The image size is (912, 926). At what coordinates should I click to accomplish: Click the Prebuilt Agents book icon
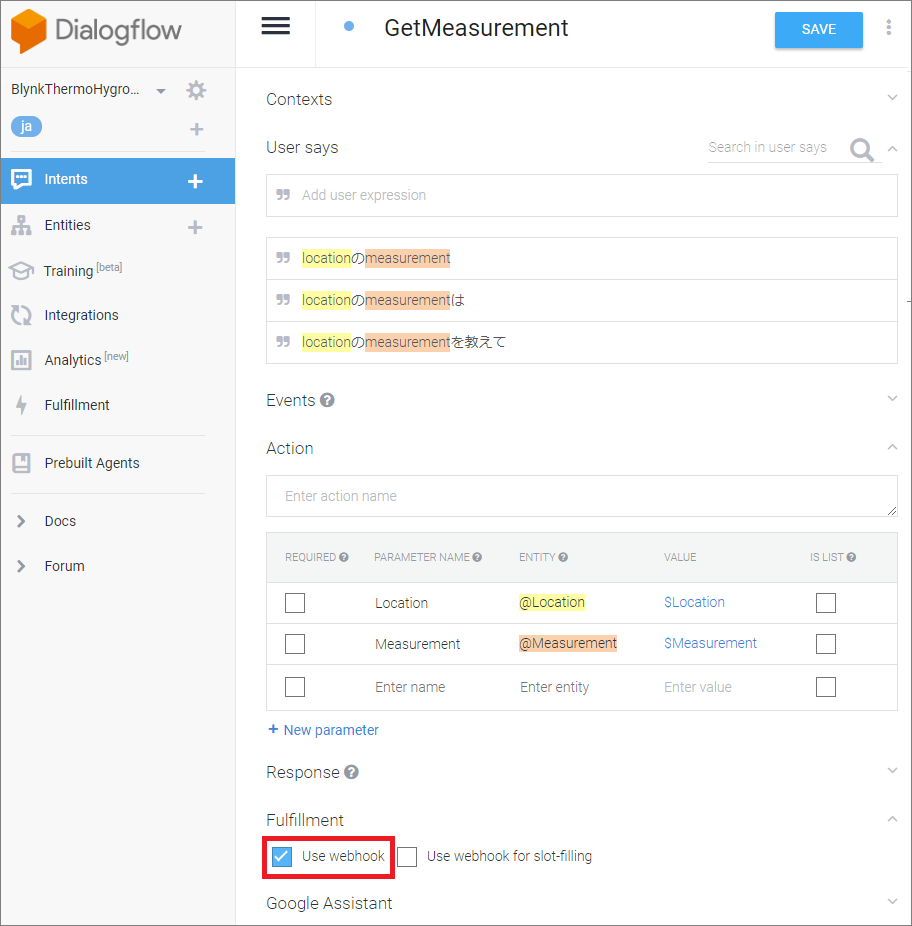pos(21,463)
